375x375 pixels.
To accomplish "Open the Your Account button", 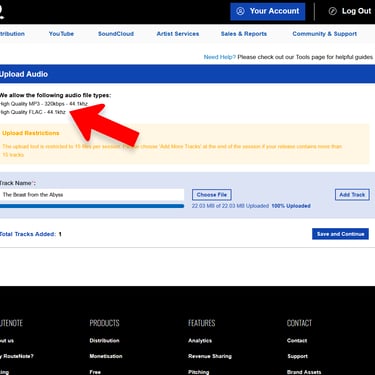I will (268, 11).
